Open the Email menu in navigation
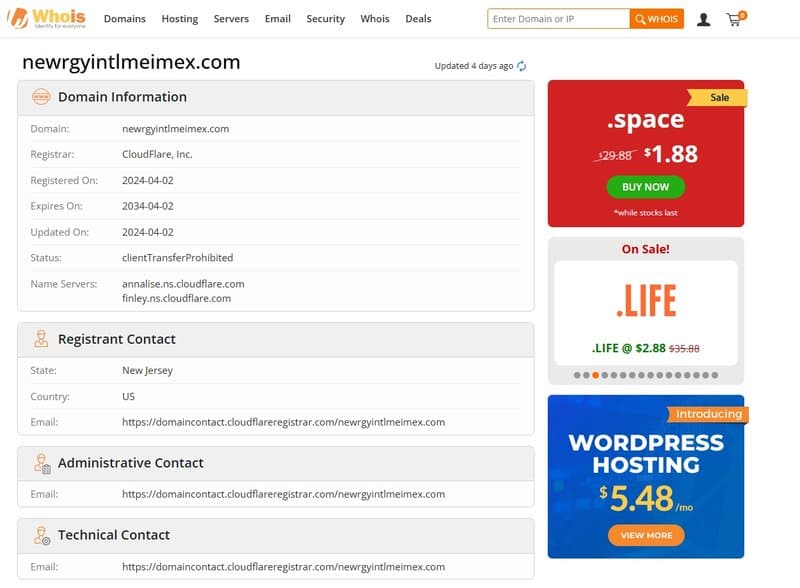Viewport: 800px width, 588px height. pos(278,19)
